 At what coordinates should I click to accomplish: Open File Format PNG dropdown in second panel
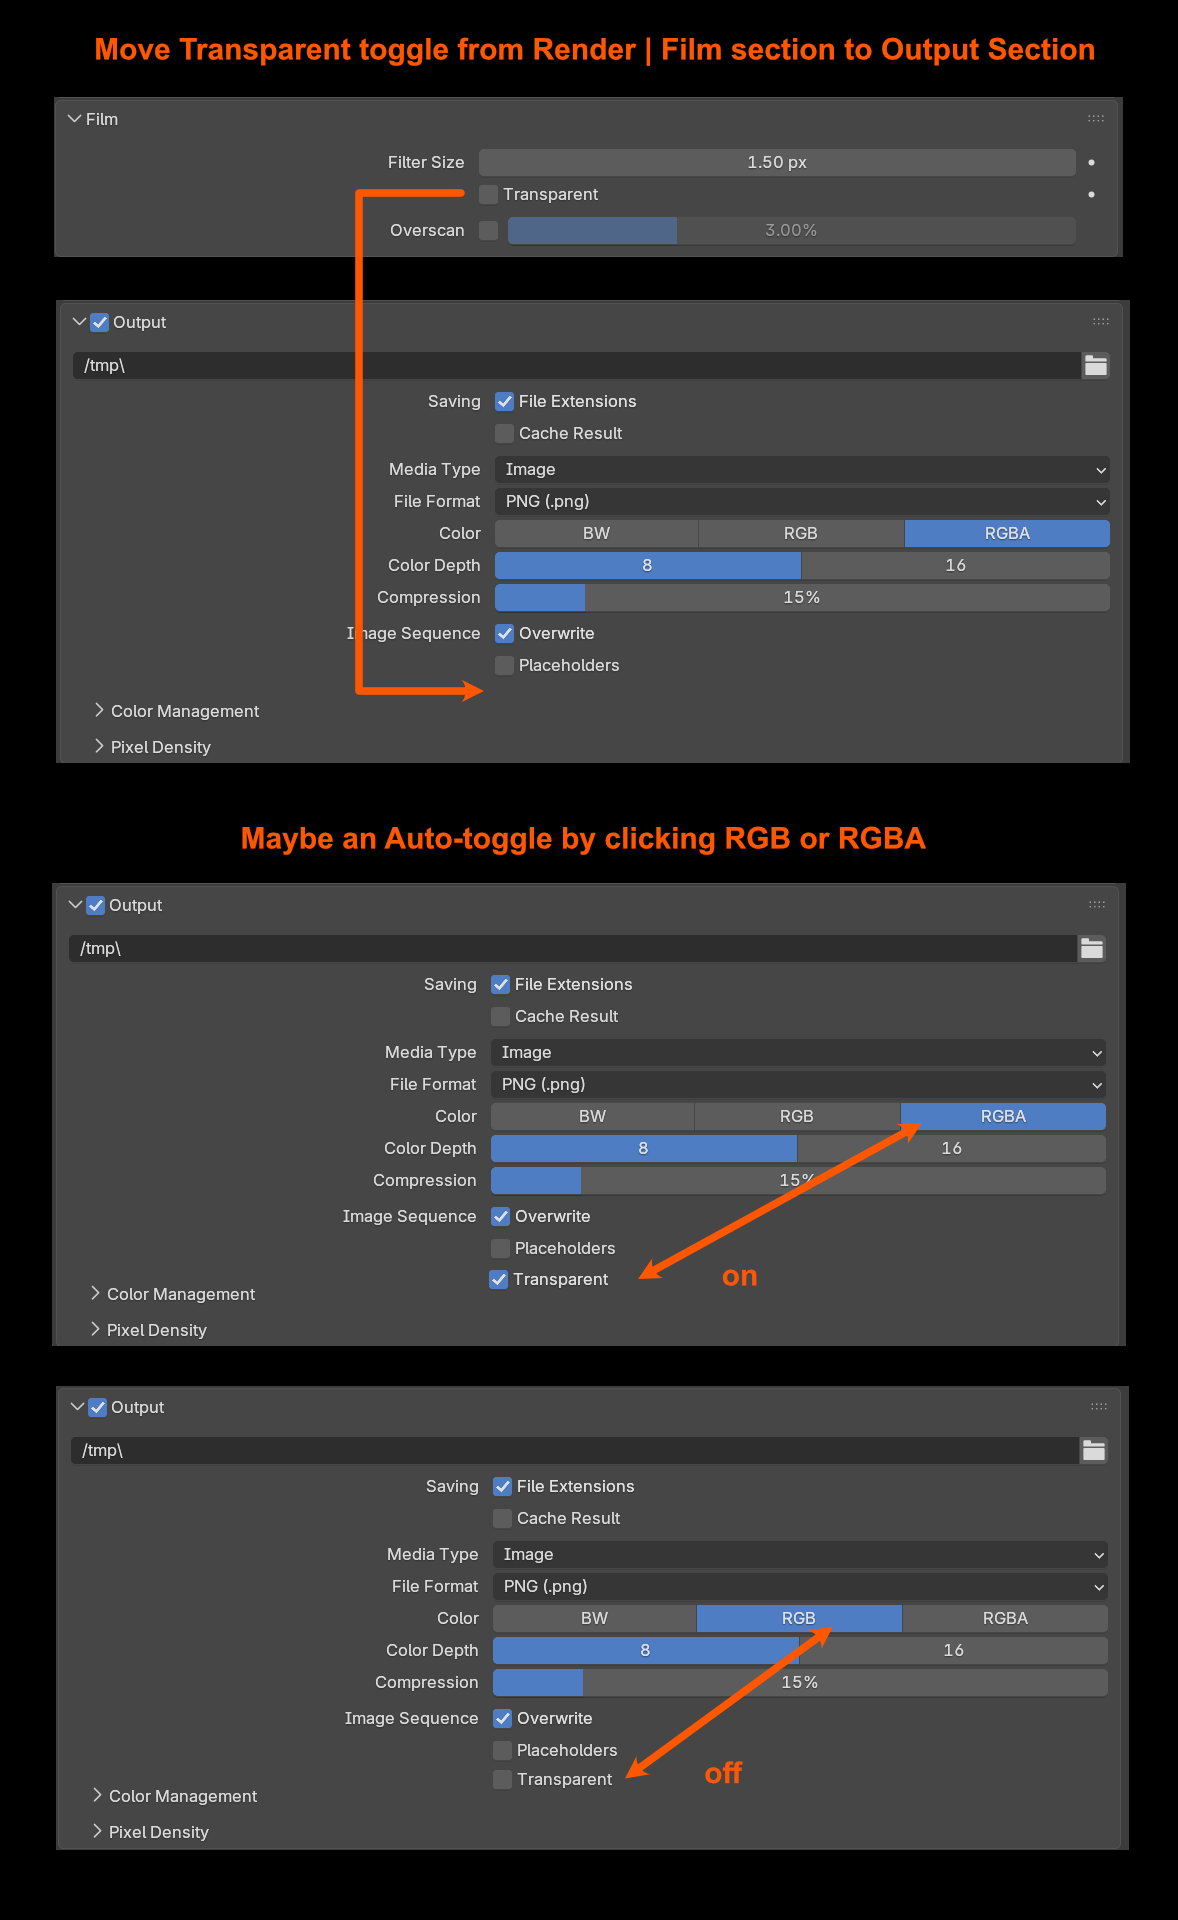pos(798,1085)
